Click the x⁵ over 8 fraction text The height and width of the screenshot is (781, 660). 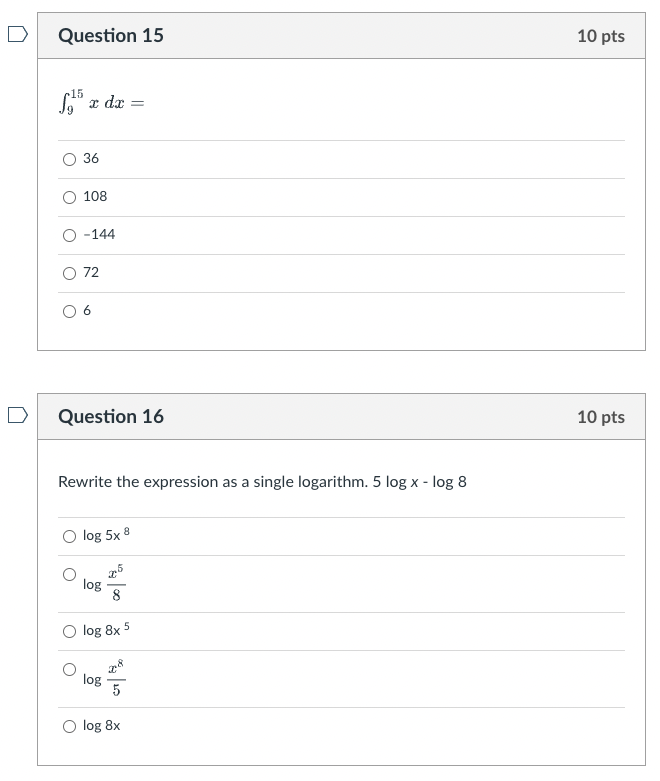116,584
